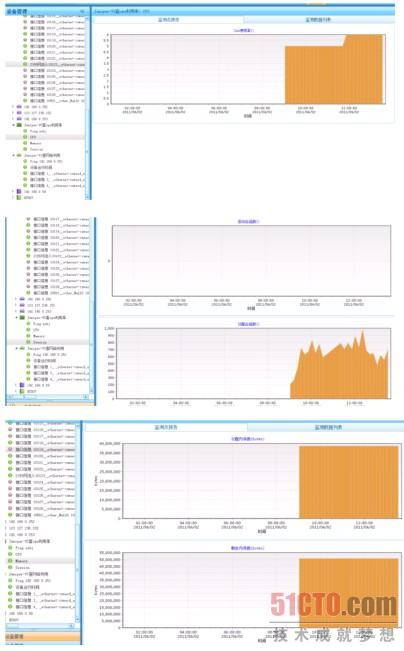Click the blue Cpu usage chart title link
Image resolution: width=404 pixels, height=651 pixels.
pyautogui.click(x=243, y=30)
